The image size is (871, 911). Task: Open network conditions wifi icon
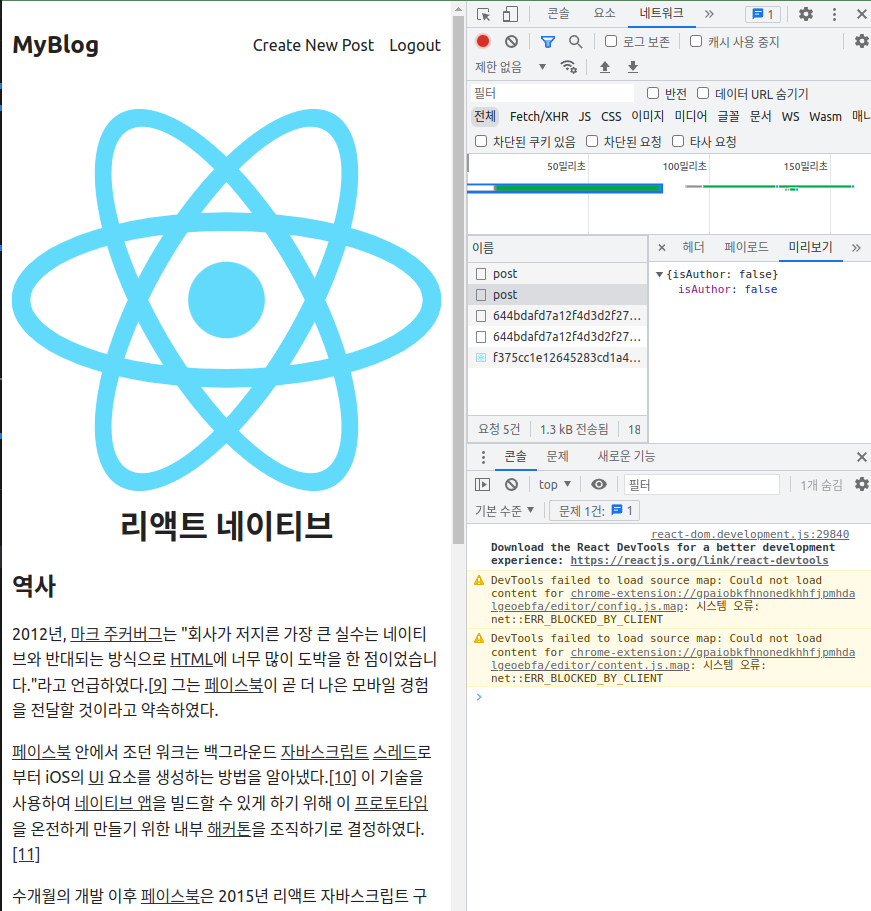568,67
